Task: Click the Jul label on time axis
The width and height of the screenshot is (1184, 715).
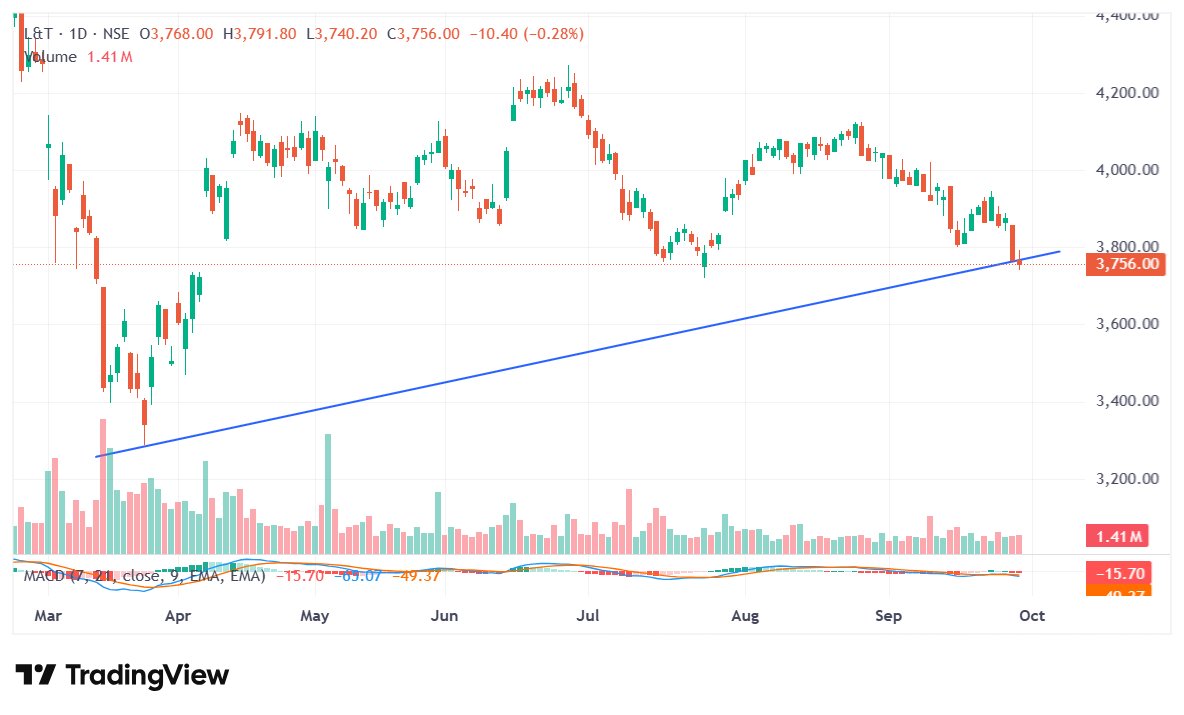Action: pos(587,616)
